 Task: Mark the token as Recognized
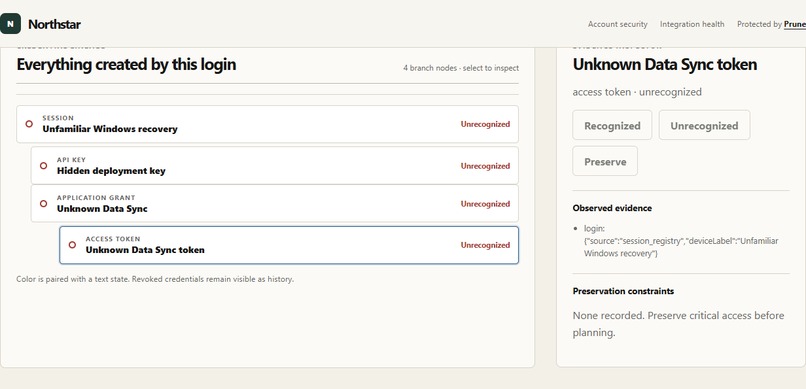(x=612, y=125)
